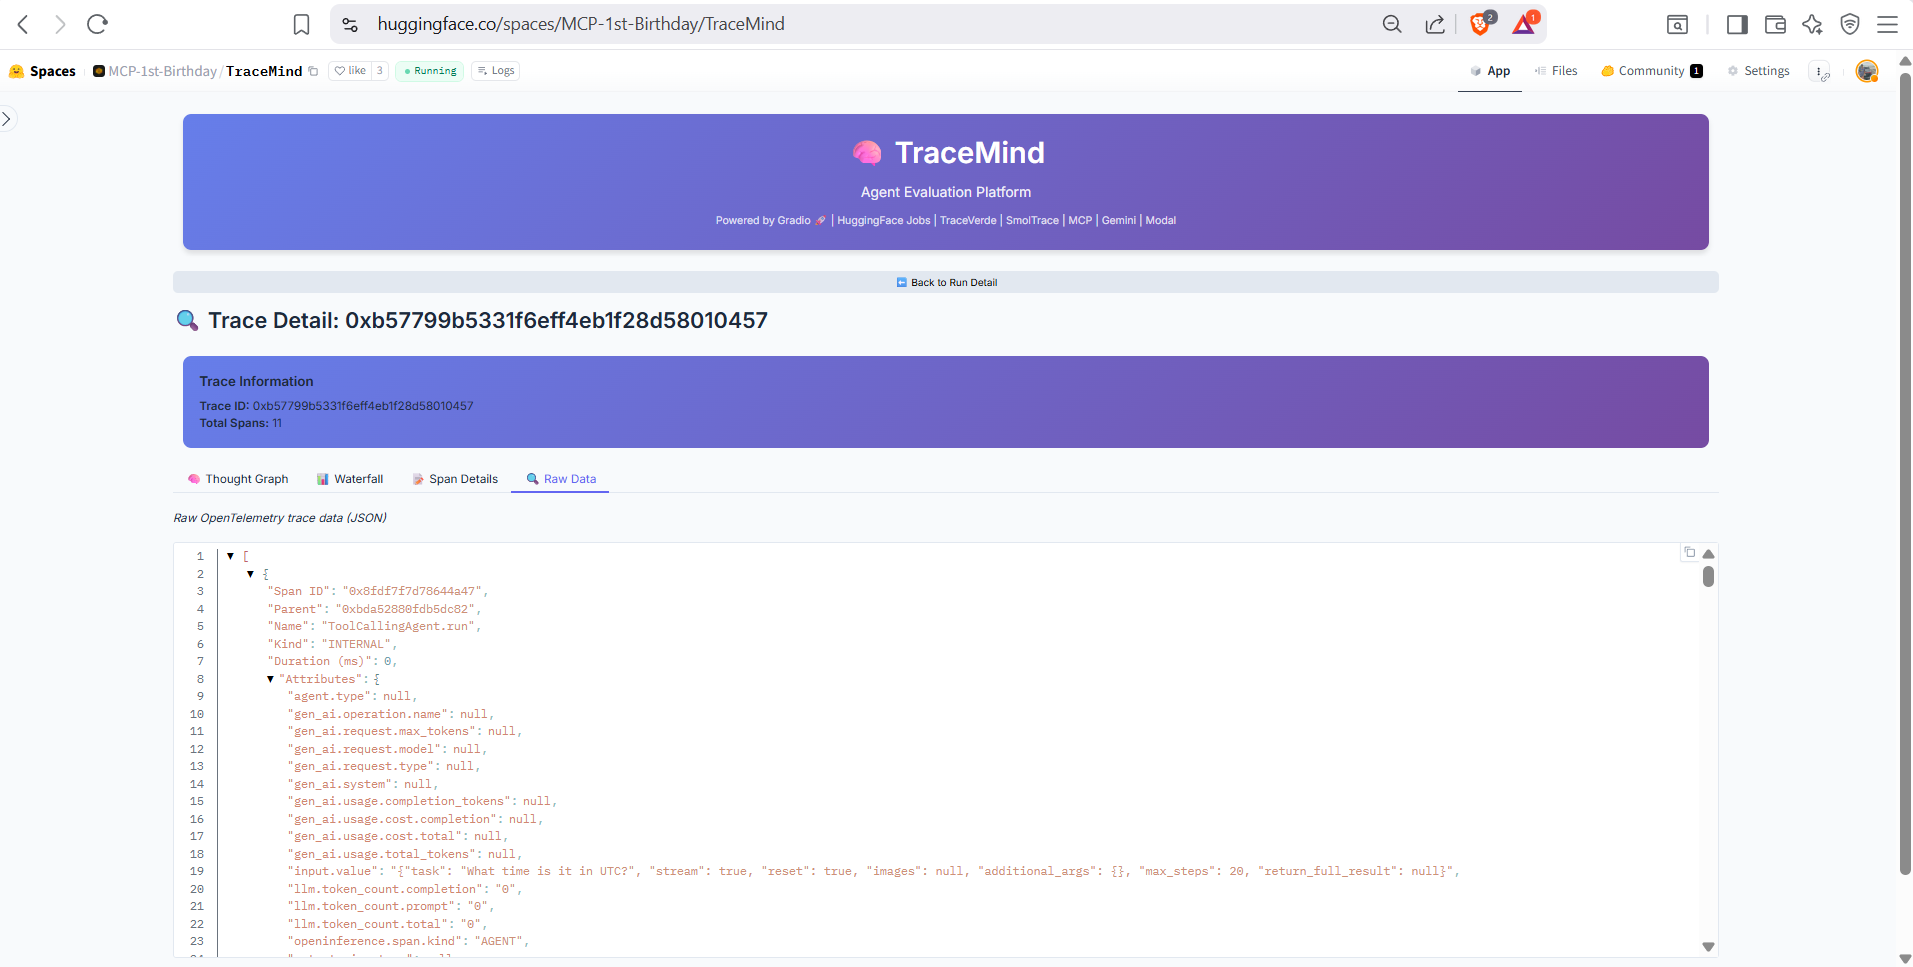
Task: Share this page icon
Action: (1435, 24)
